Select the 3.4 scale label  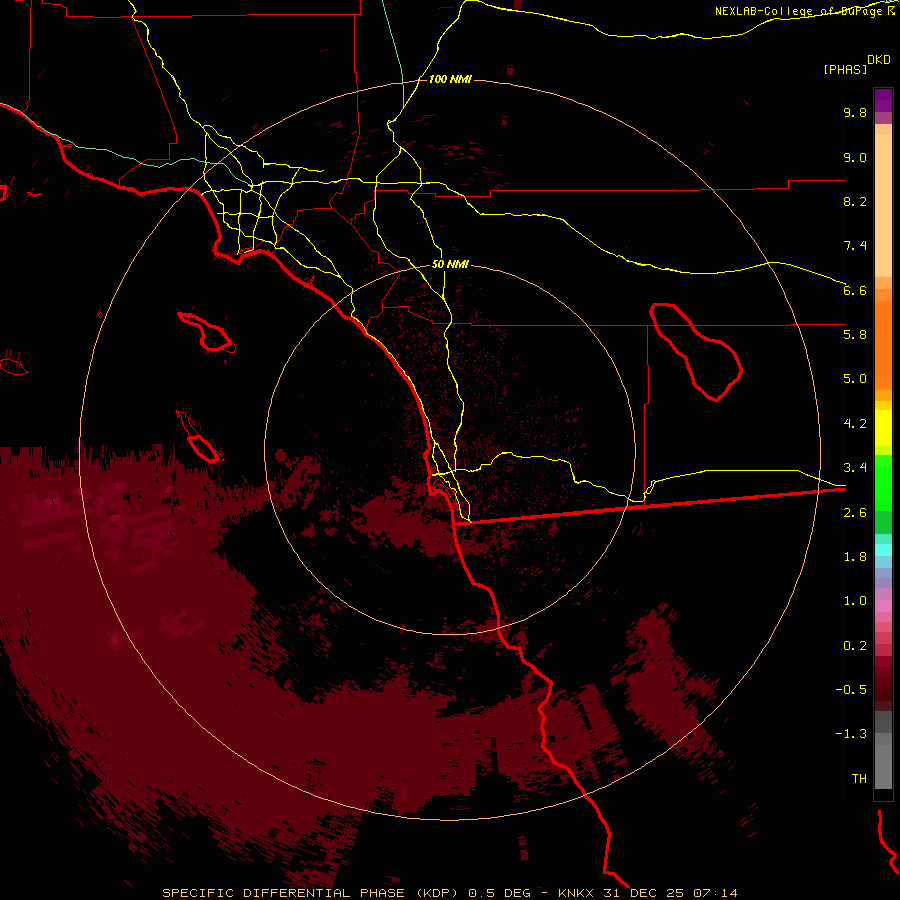(855, 468)
